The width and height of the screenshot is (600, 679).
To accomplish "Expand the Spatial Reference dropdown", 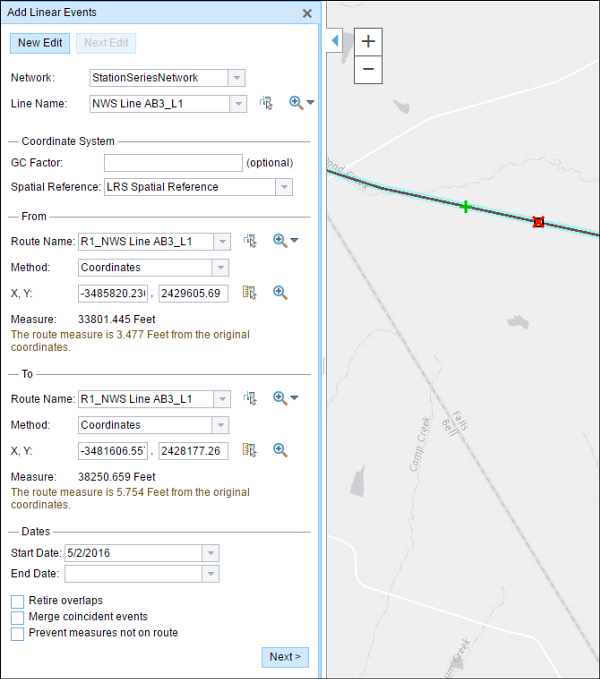I will 284,187.
